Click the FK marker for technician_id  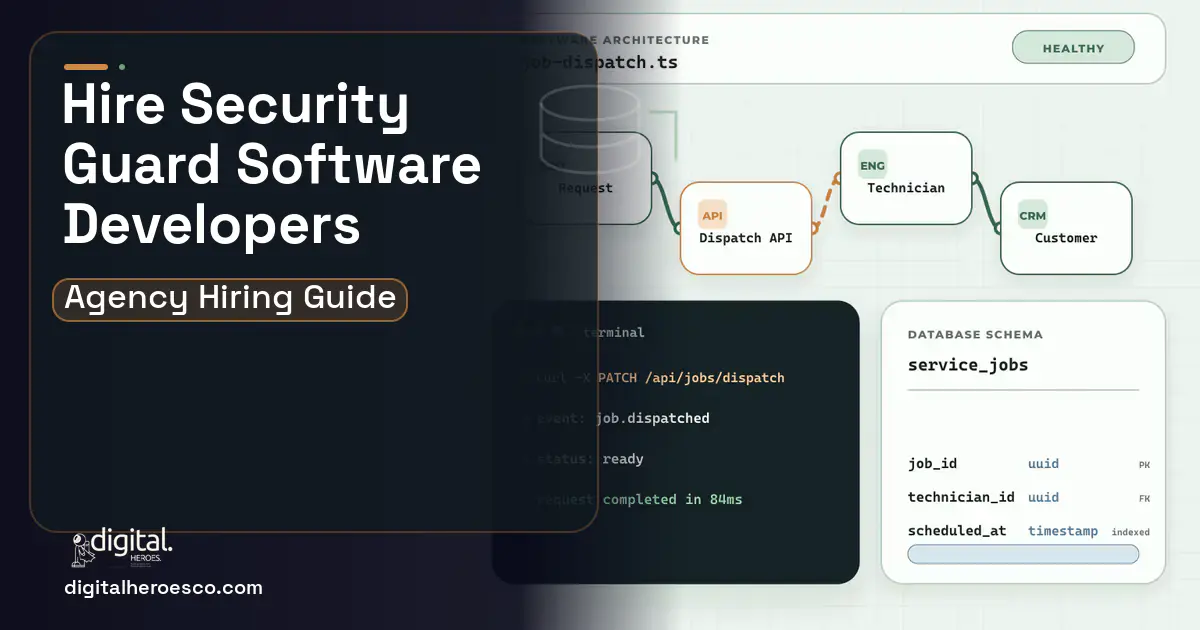tap(1144, 498)
